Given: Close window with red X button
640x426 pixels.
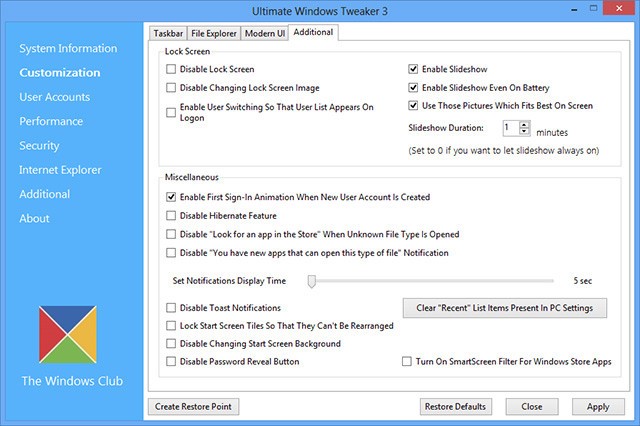Looking at the screenshot, I should click(619, 8).
